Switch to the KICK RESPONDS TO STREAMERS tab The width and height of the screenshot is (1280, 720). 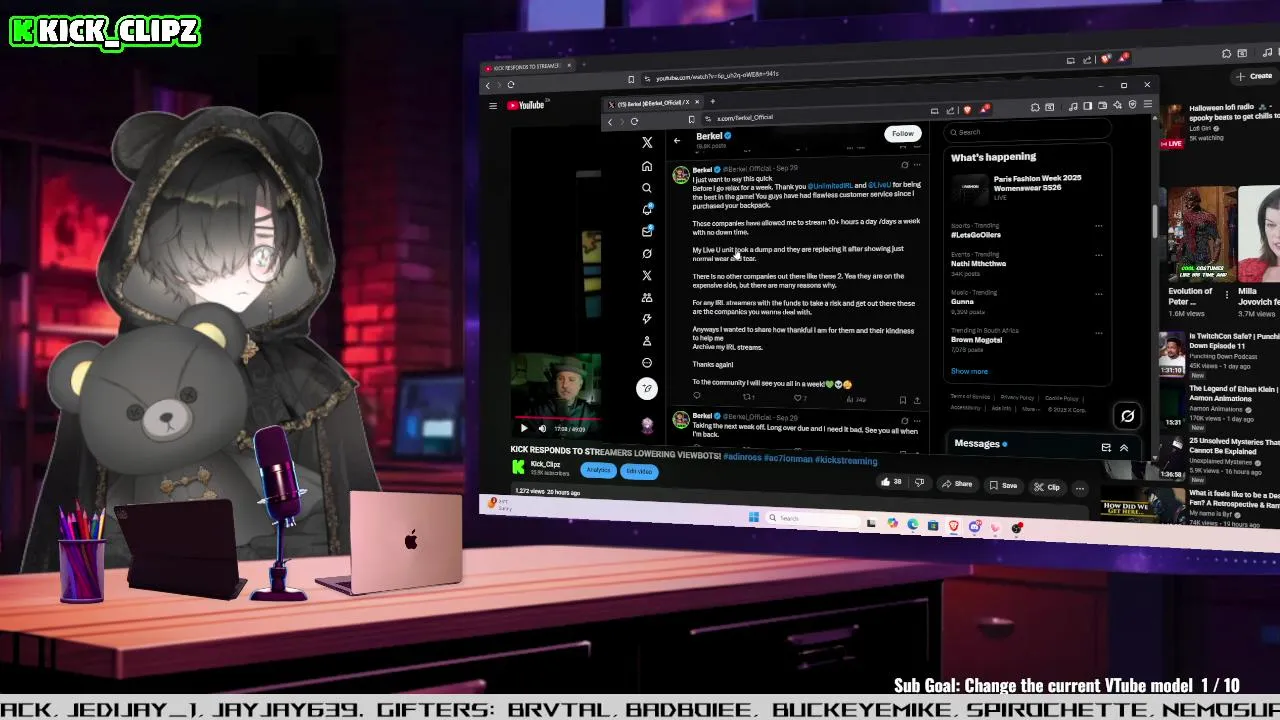(524, 67)
